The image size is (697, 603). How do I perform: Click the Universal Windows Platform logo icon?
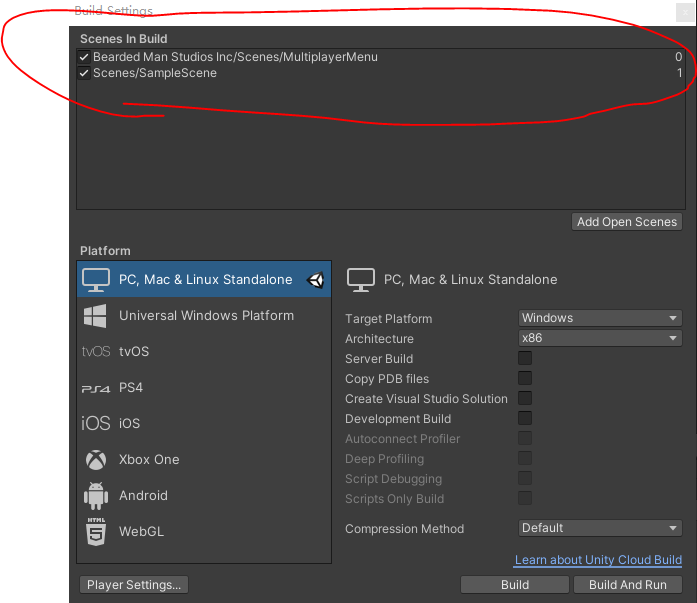(95, 316)
